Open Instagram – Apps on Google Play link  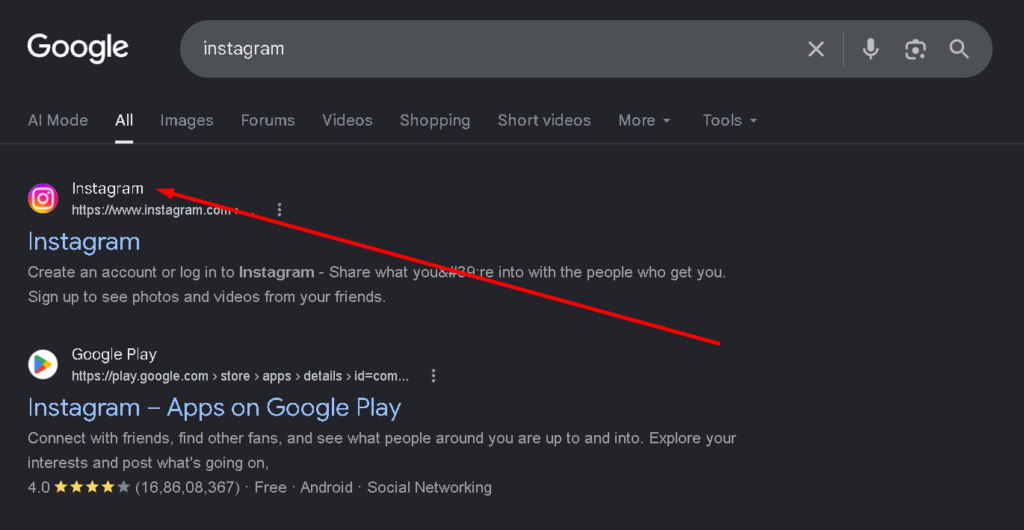pyautogui.click(x=214, y=407)
